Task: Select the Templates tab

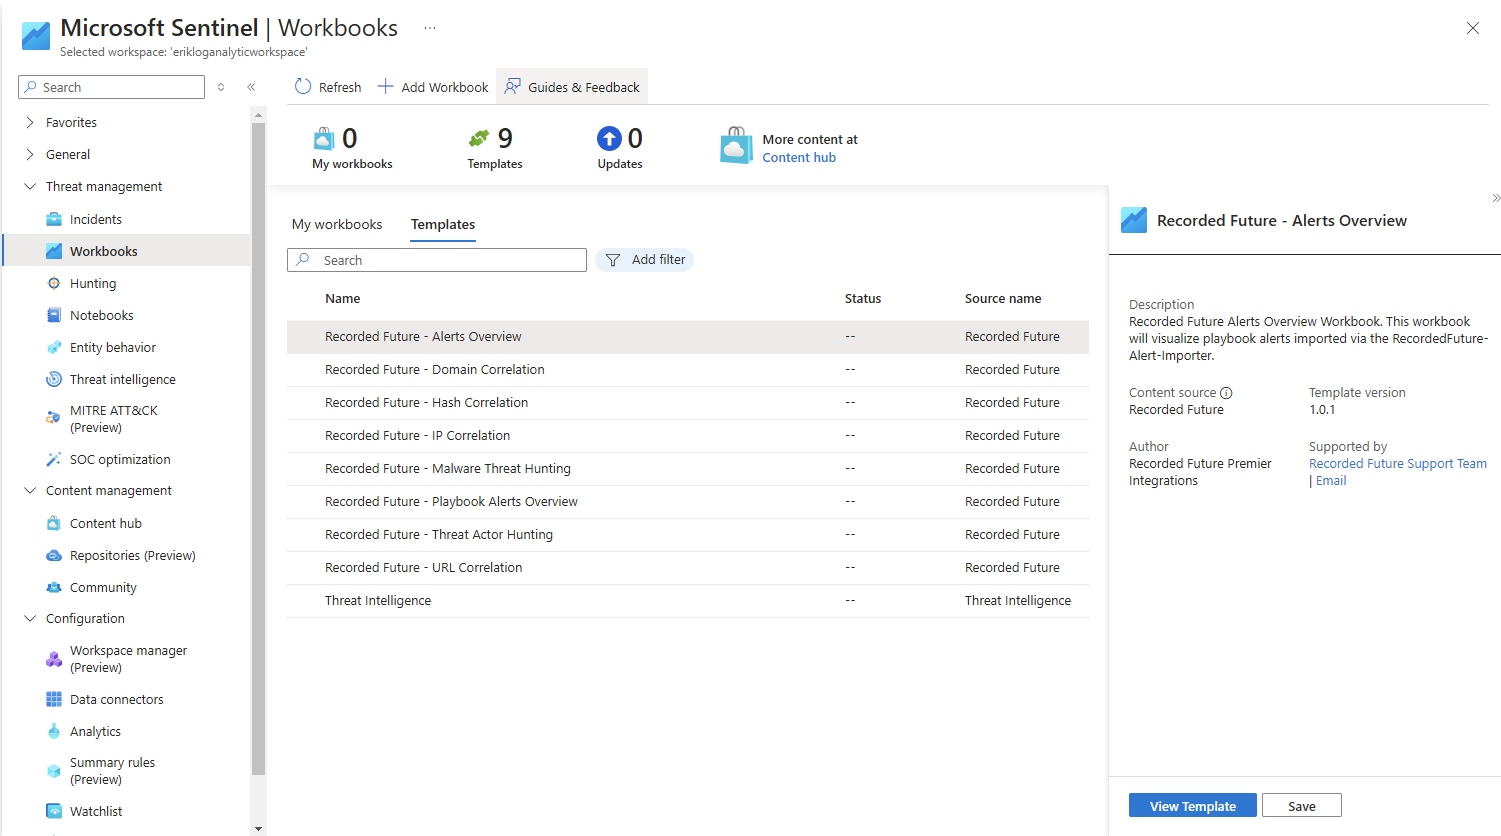Action: point(443,225)
